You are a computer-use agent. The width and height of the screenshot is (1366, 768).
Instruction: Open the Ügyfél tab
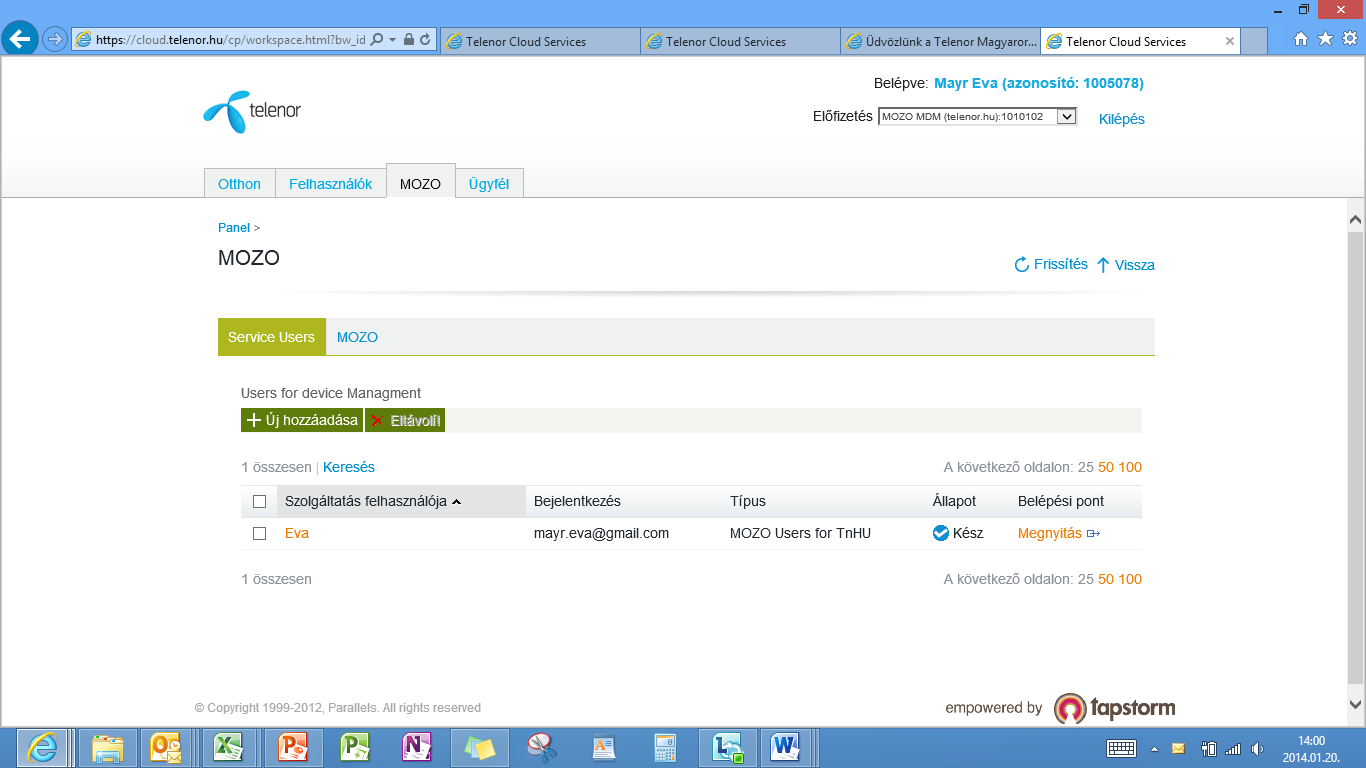click(489, 184)
